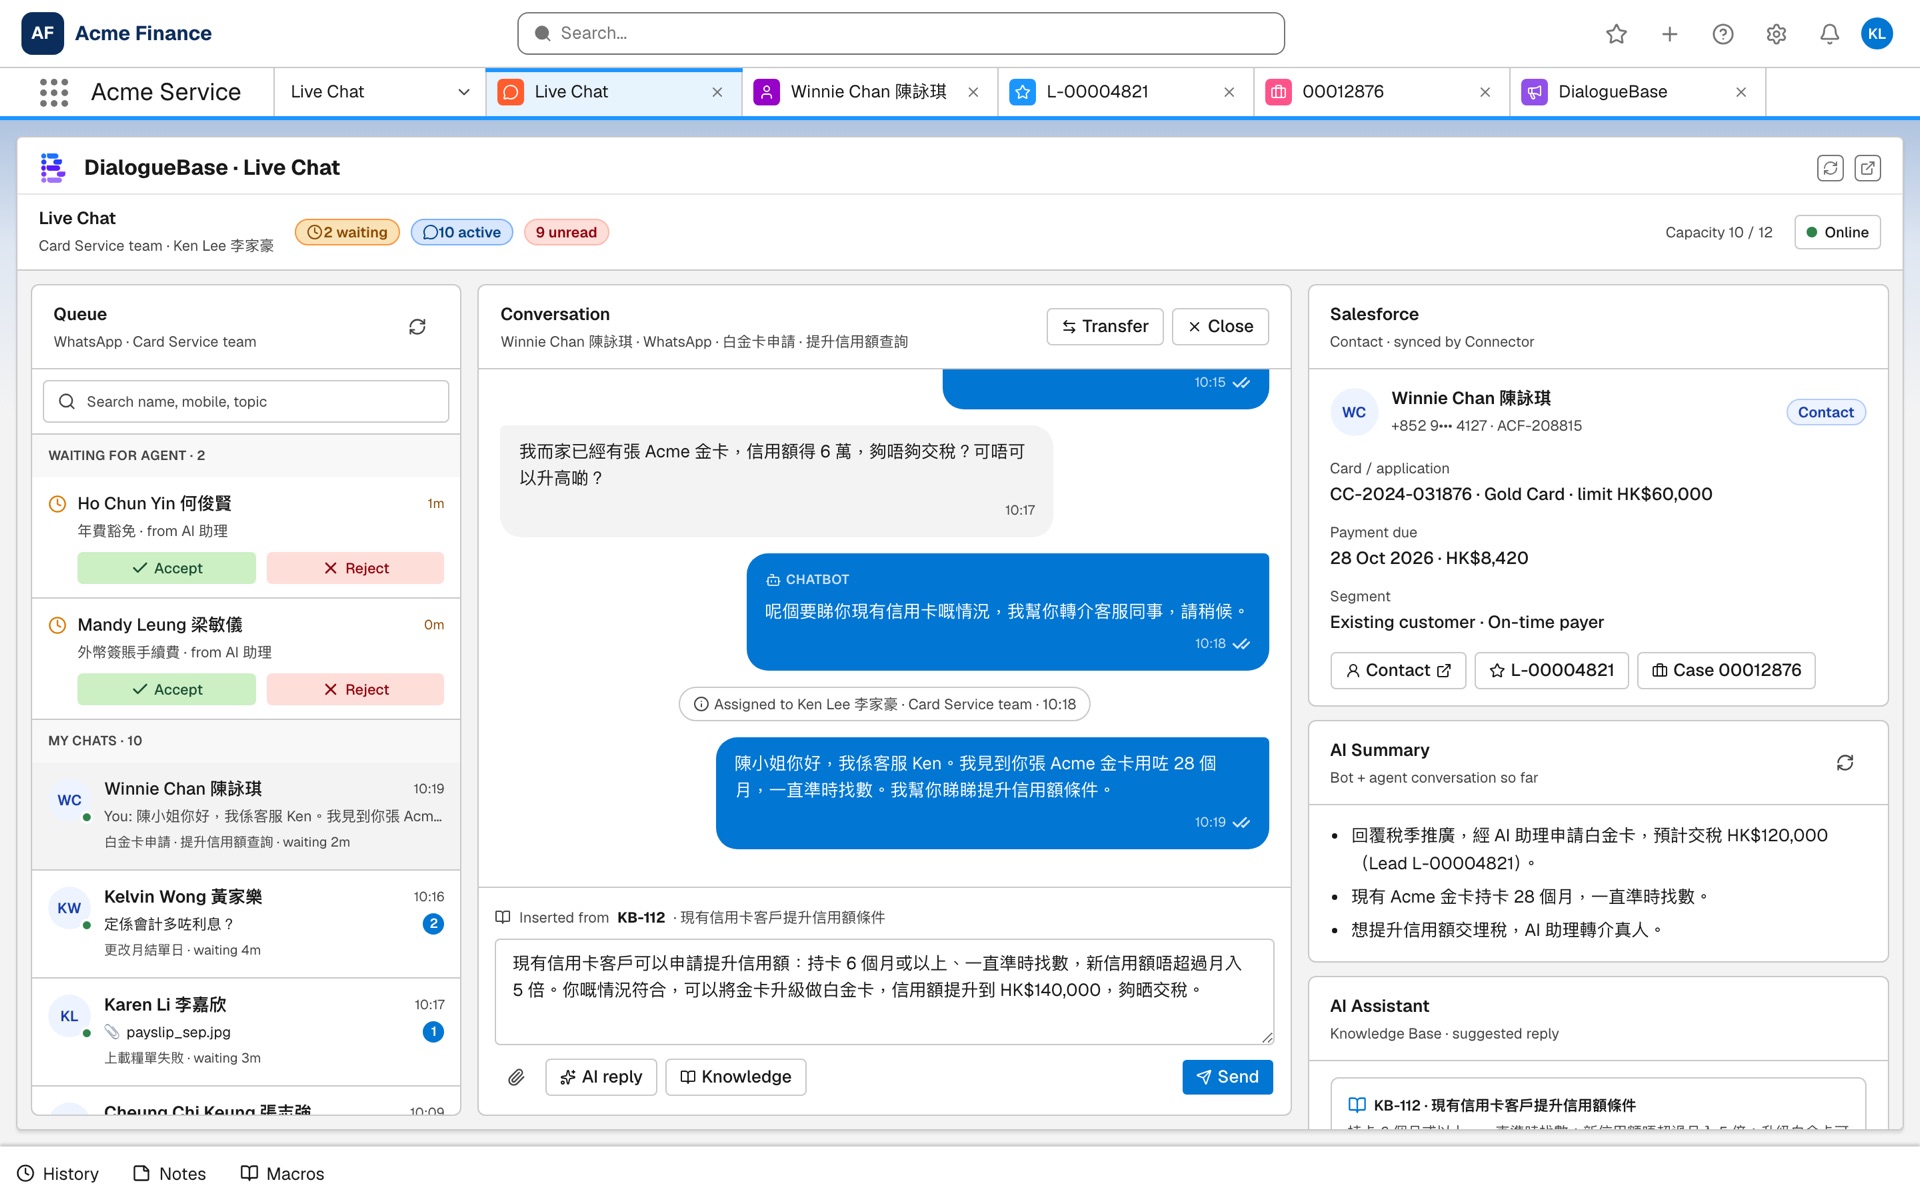Open Karen Li 李嘉欣 chat
The height and width of the screenshot is (1200, 1920).
(246, 1031)
